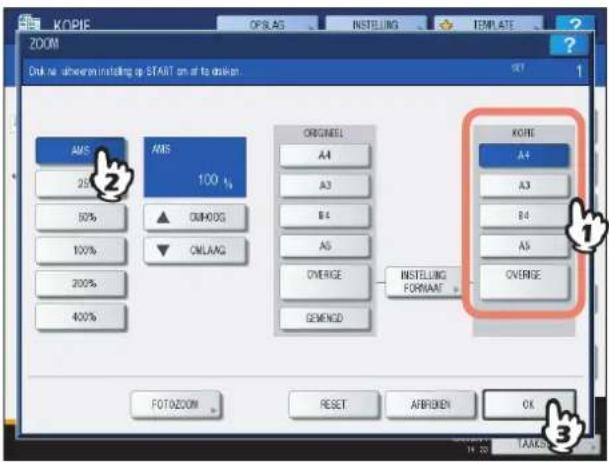Confirm zoom settings with OK
The height and width of the screenshot is (462, 609).
529,405
